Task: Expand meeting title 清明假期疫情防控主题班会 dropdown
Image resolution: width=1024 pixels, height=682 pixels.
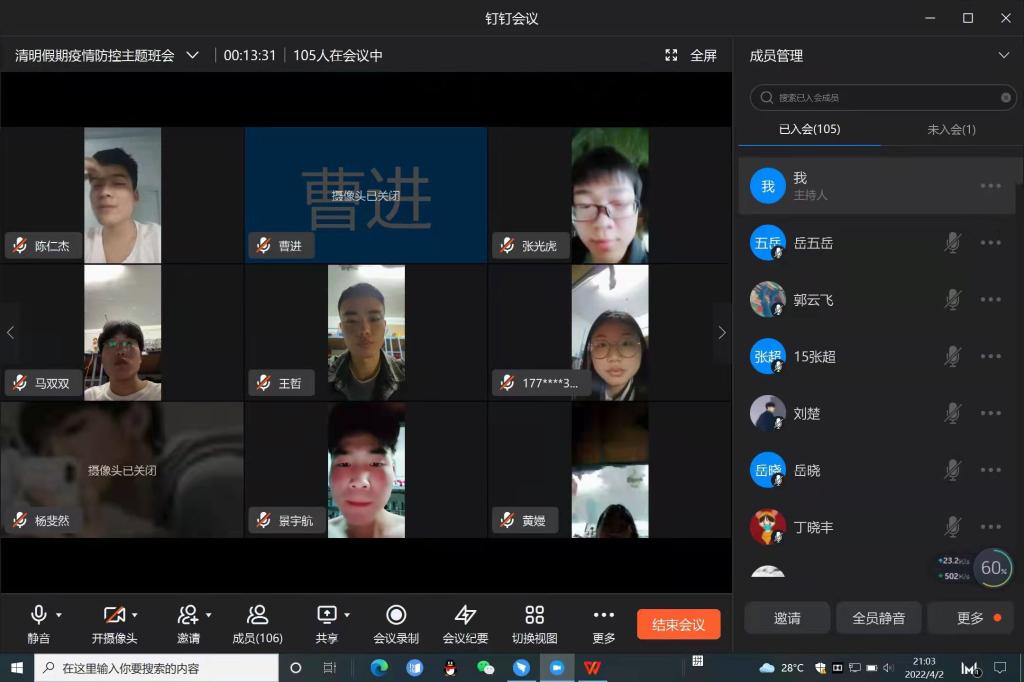Action: point(192,56)
